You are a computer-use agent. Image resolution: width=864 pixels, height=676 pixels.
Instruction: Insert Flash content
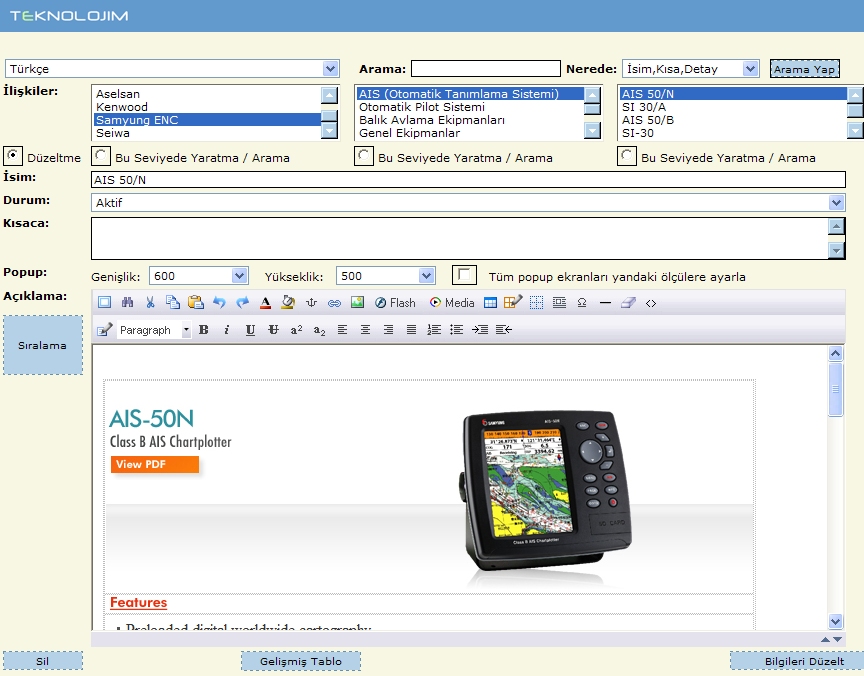[395, 302]
